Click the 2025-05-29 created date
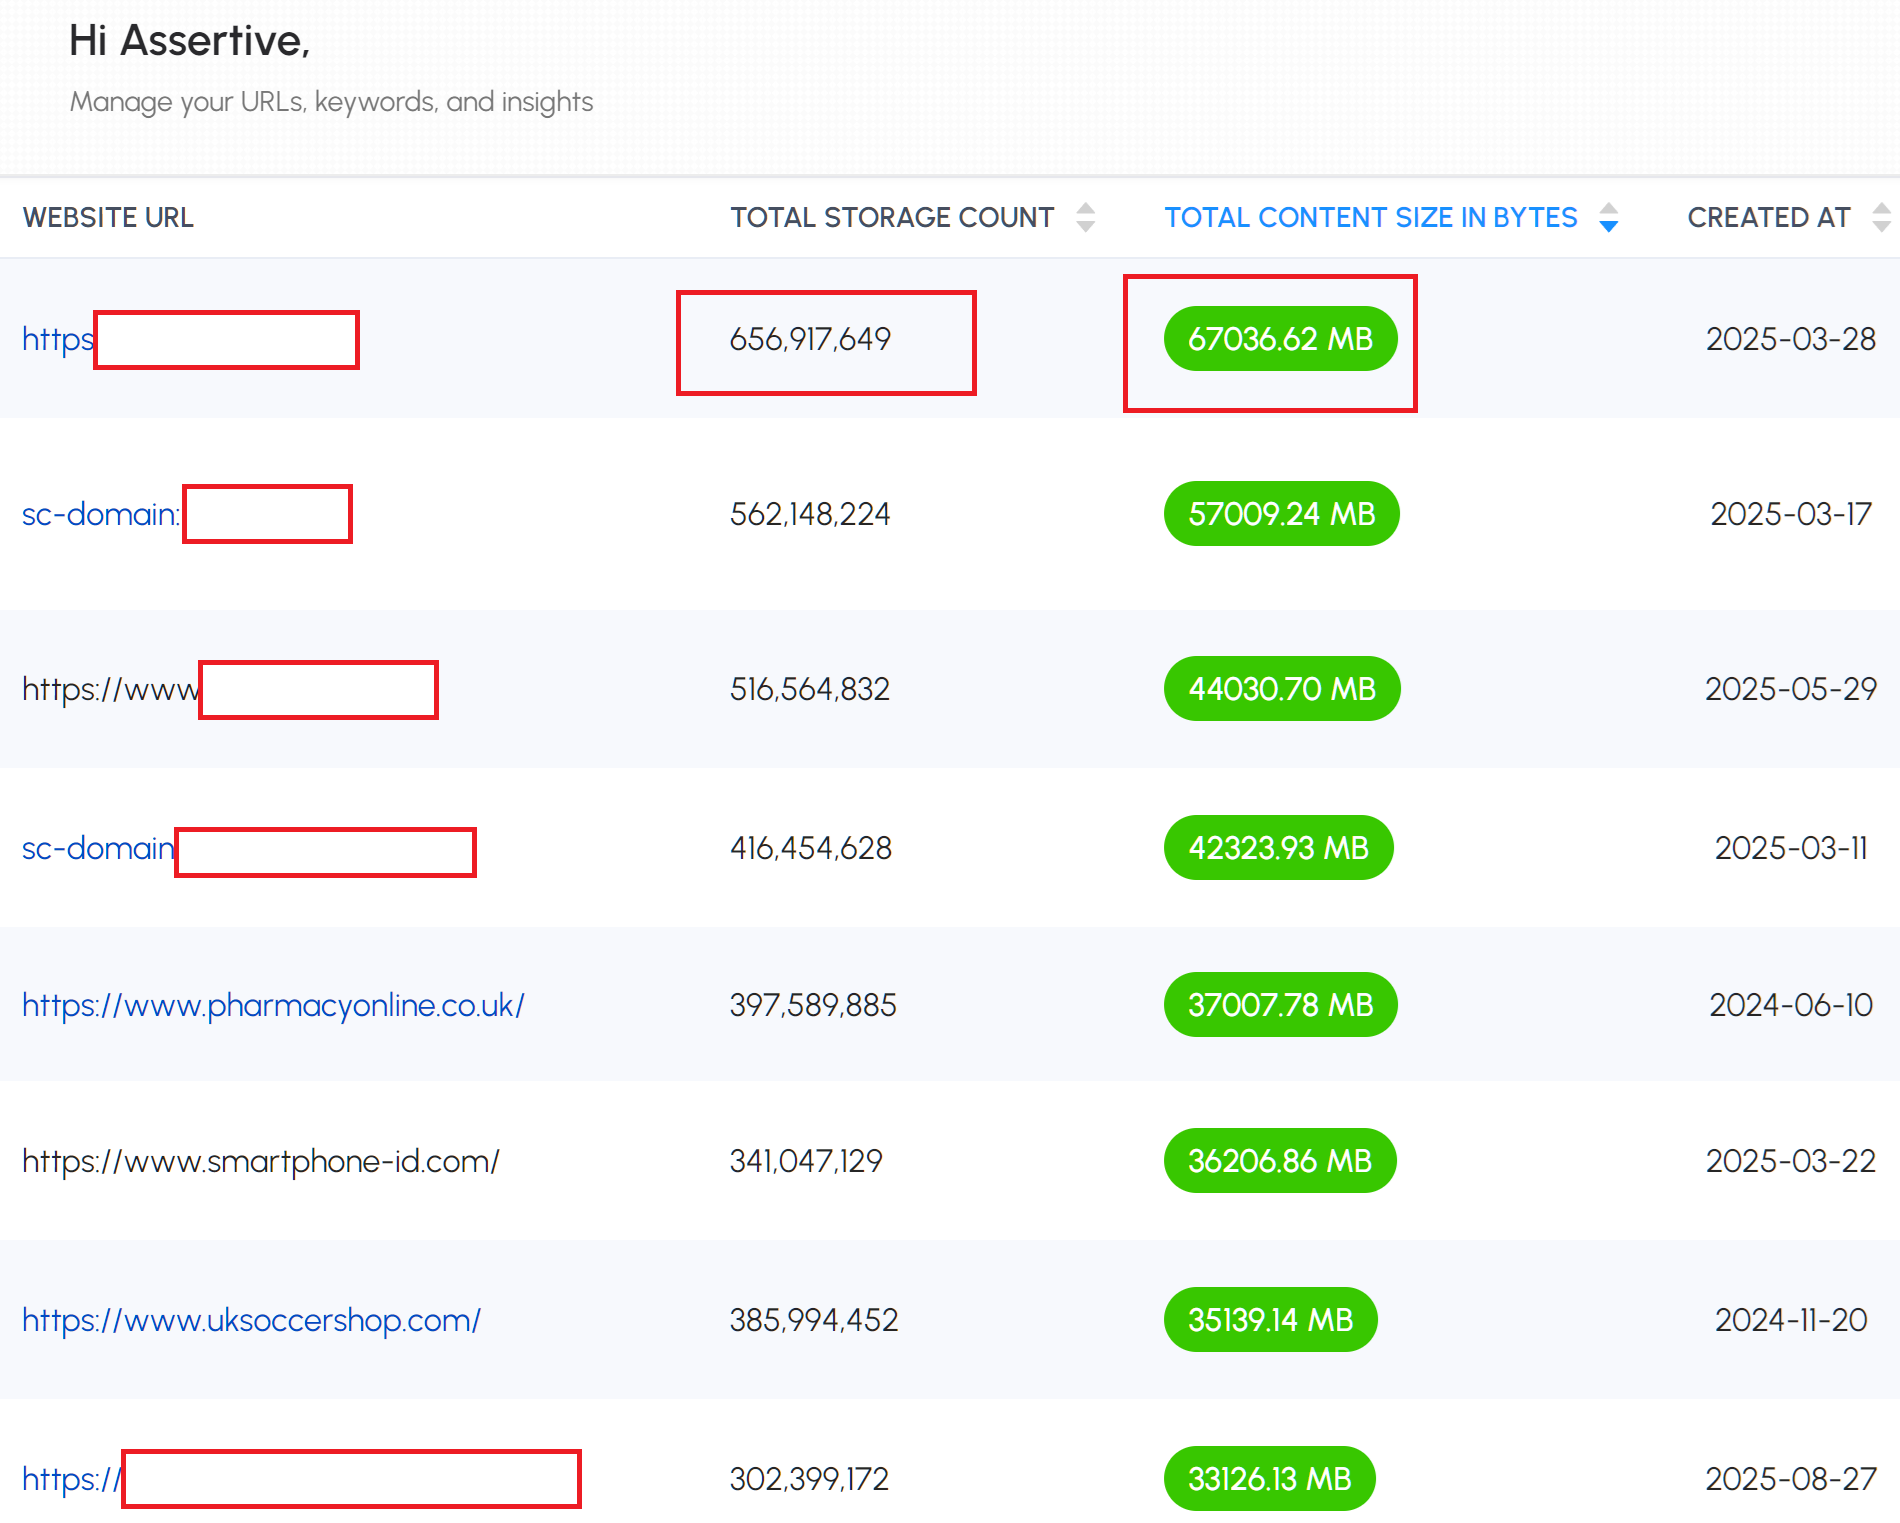The width and height of the screenshot is (1900, 1523). pos(1790,689)
